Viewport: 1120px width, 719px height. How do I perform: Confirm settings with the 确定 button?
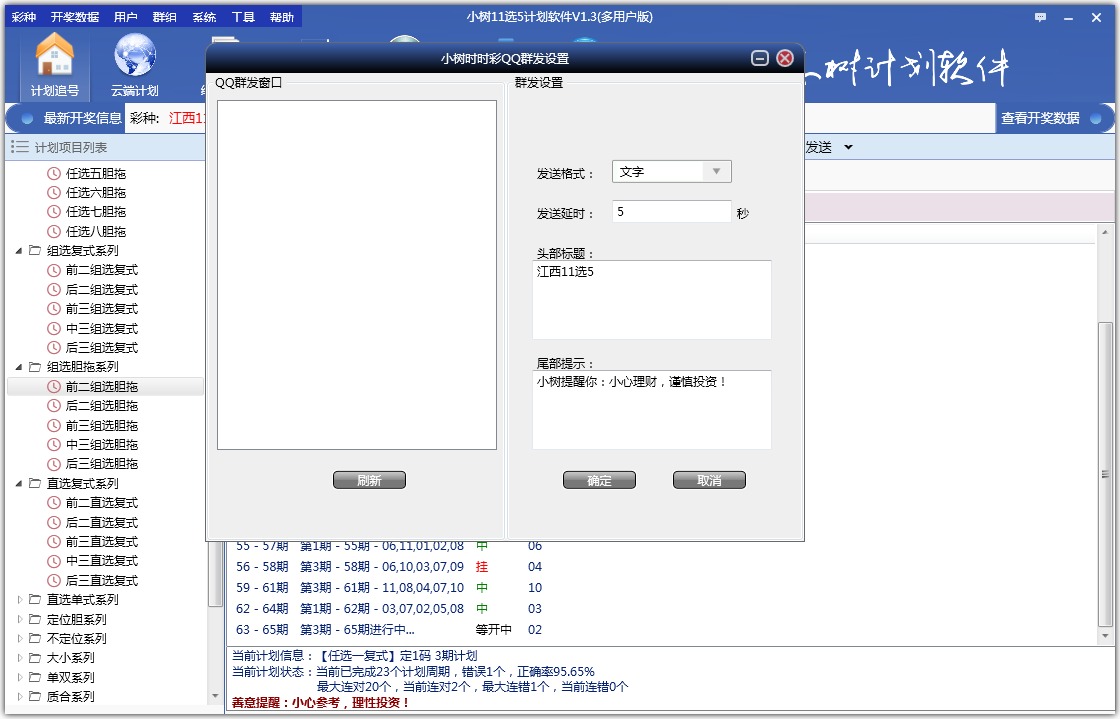(599, 479)
